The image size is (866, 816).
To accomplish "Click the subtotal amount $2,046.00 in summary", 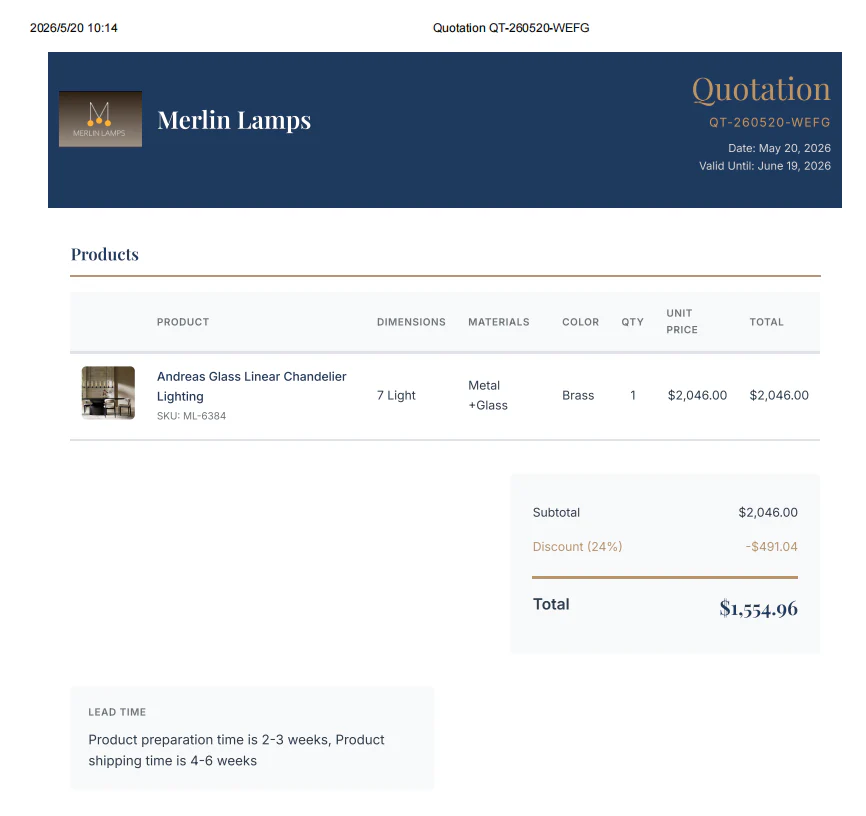I will tap(768, 513).
